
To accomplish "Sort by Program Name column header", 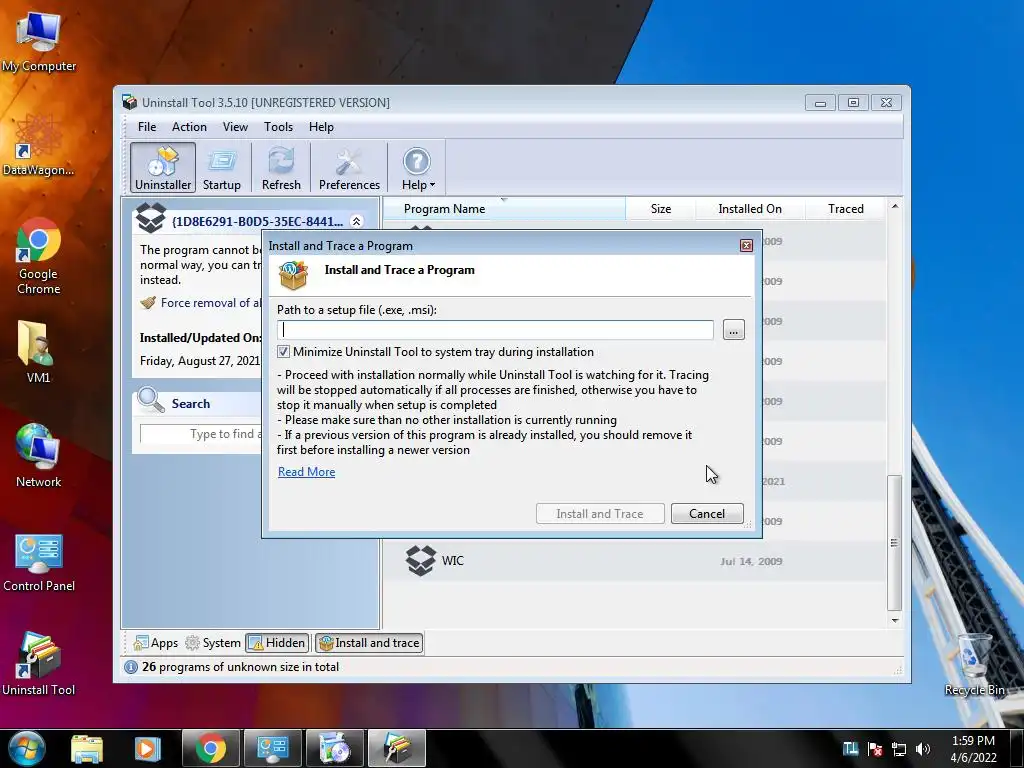I will pyautogui.click(x=504, y=208).
